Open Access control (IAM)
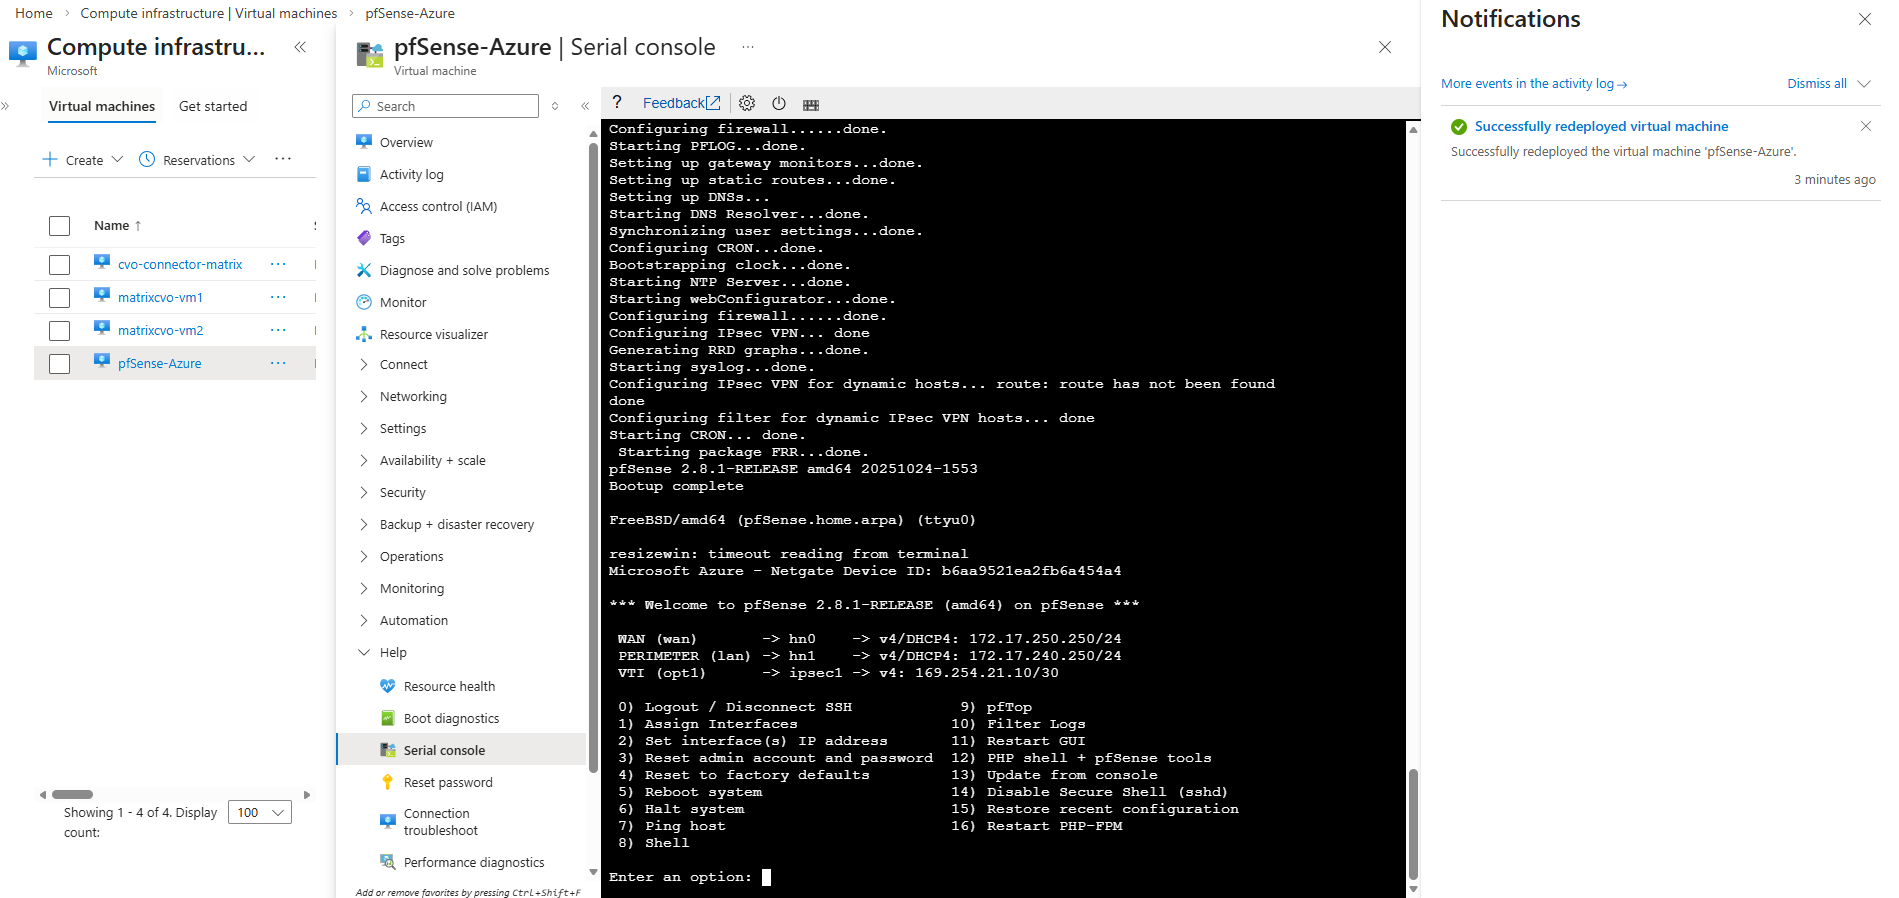Image resolution: width=1899 pixels, height=898 pixels. pos(438,206)
